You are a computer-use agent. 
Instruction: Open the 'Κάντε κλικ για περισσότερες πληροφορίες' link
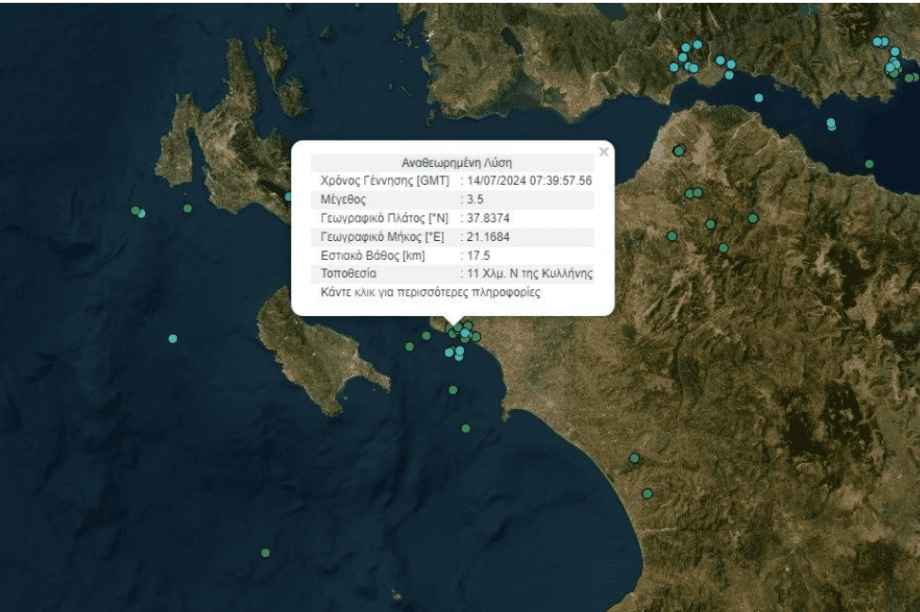point(431,293)
